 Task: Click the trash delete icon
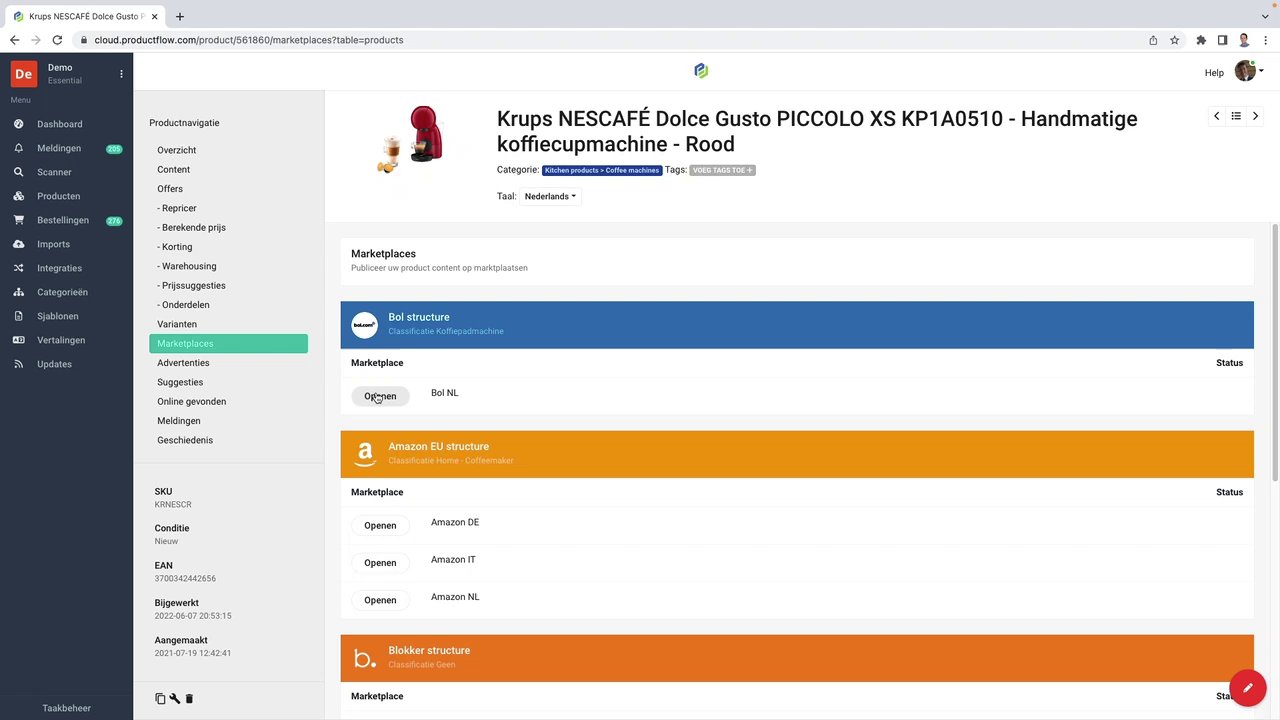tap(189, 699)
